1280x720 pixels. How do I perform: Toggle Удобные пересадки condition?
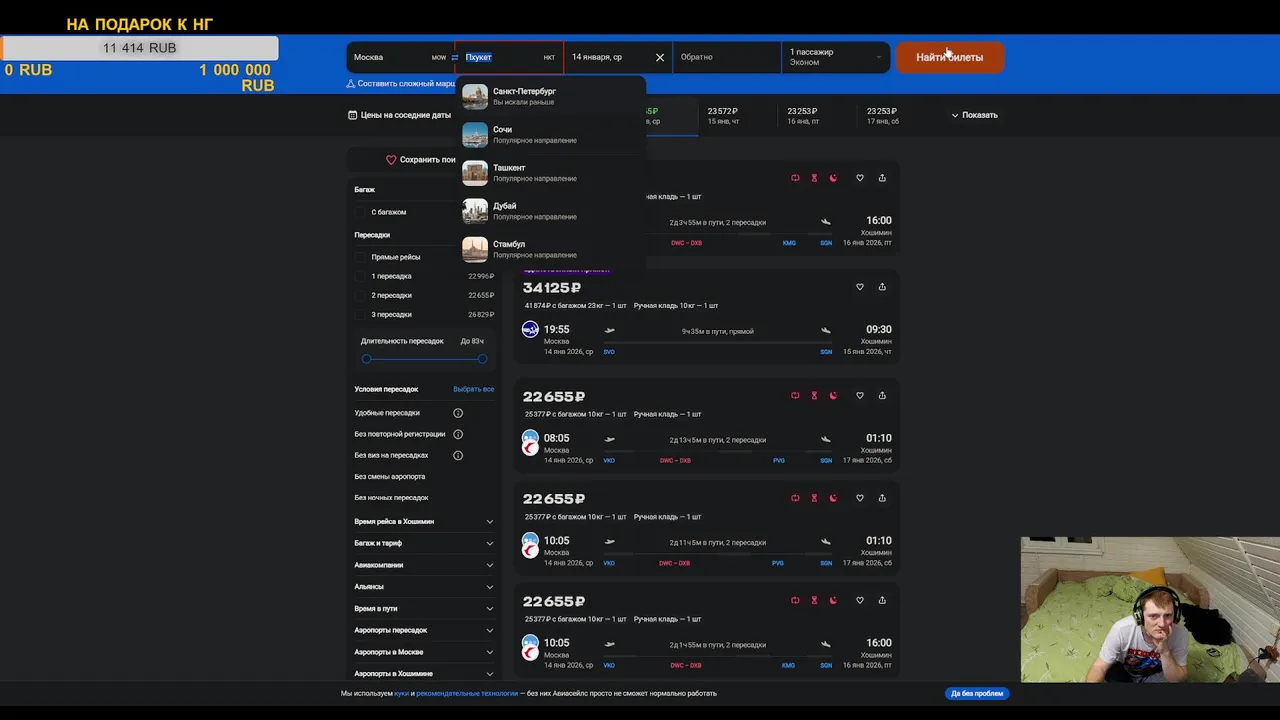(387, 413)
